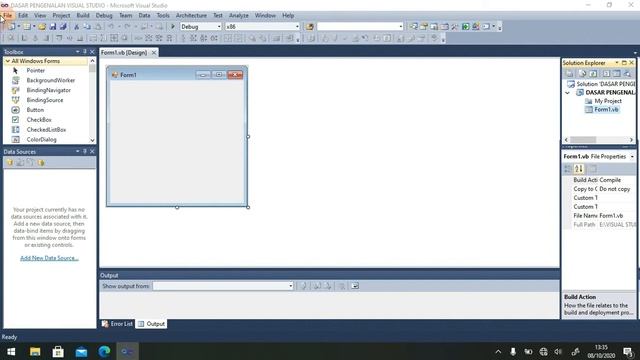Save the current file with the floppy icon
The width and height of the screenshot is (640, 360).
(53, 27)
